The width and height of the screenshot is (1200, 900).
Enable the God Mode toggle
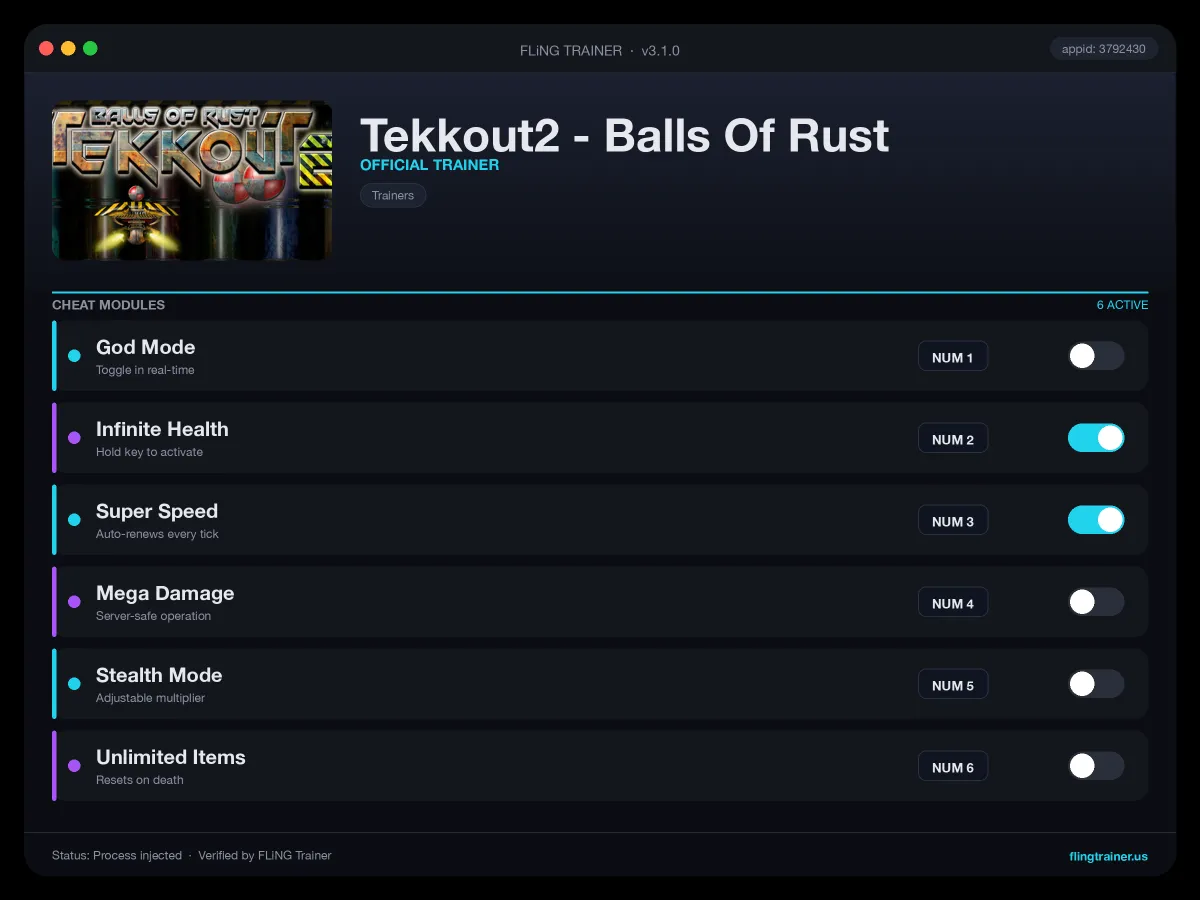1096,356
